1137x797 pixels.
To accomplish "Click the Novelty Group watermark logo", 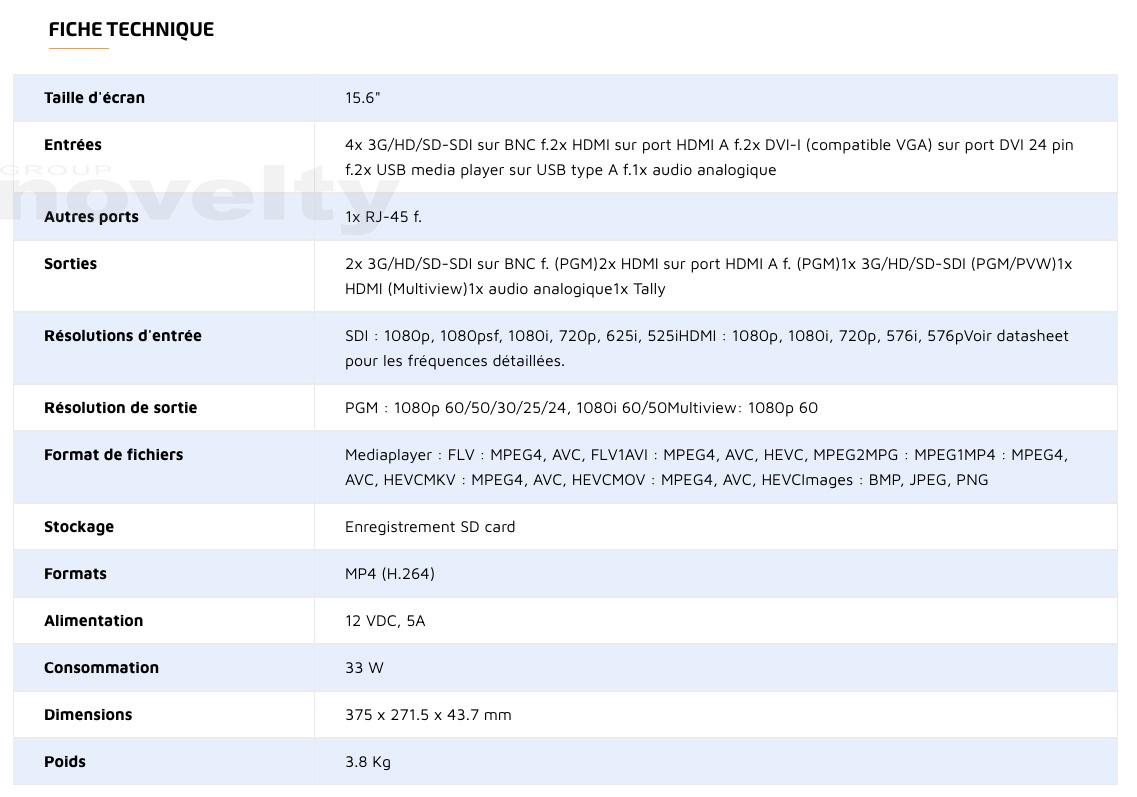I will coord(190,193).
